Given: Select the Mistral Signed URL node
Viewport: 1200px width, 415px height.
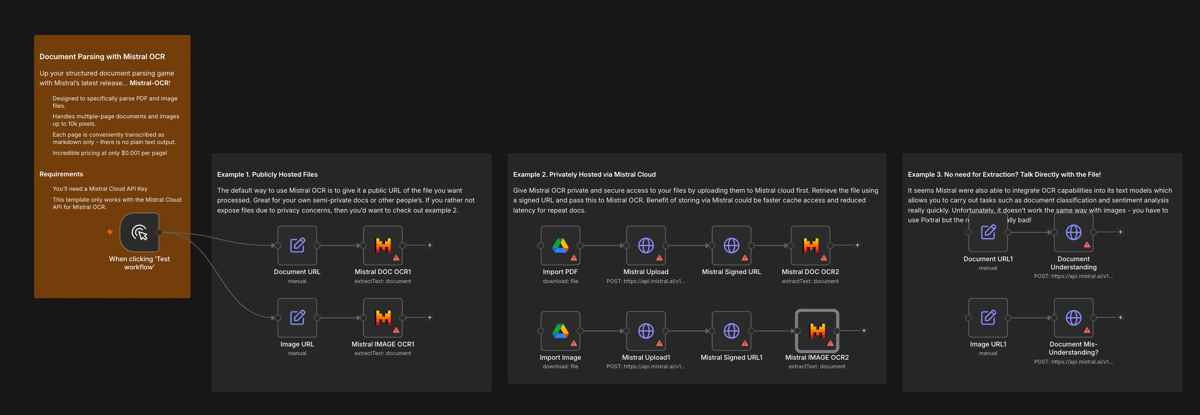Looking at the screenshot, I should tap(731, 245).
